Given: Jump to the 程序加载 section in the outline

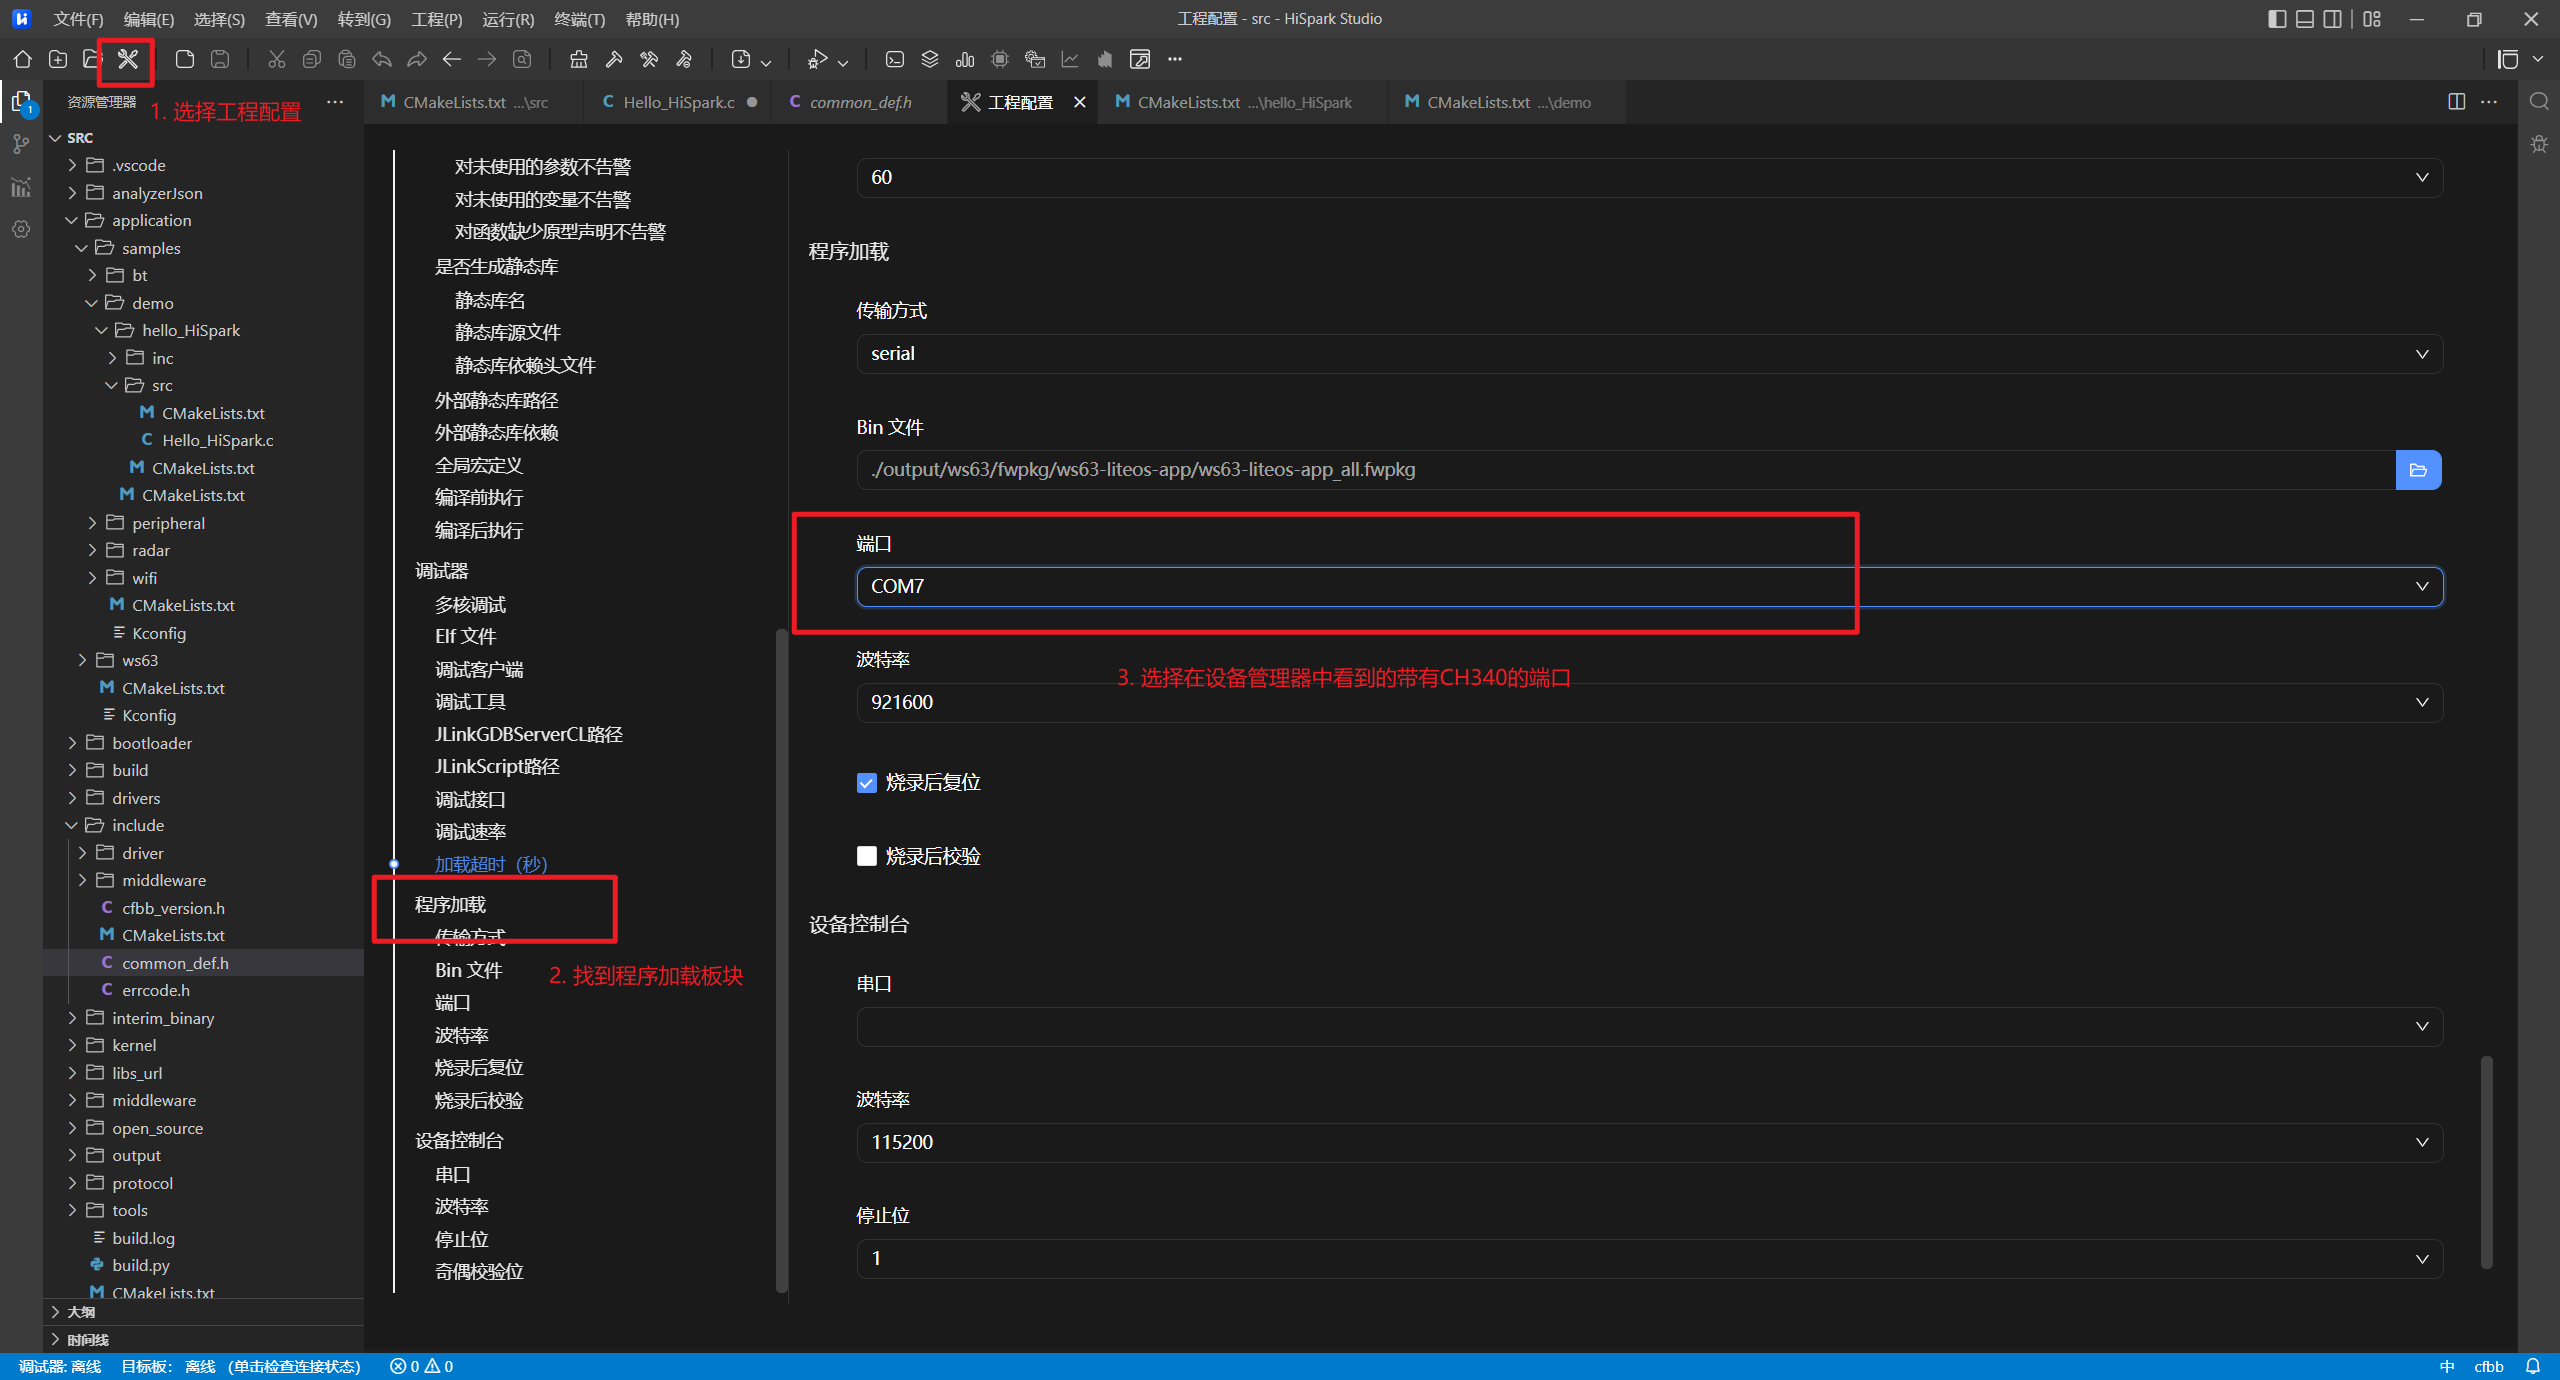Looking at the screenshot, I should pyautogui.click(x=451, y=905).
